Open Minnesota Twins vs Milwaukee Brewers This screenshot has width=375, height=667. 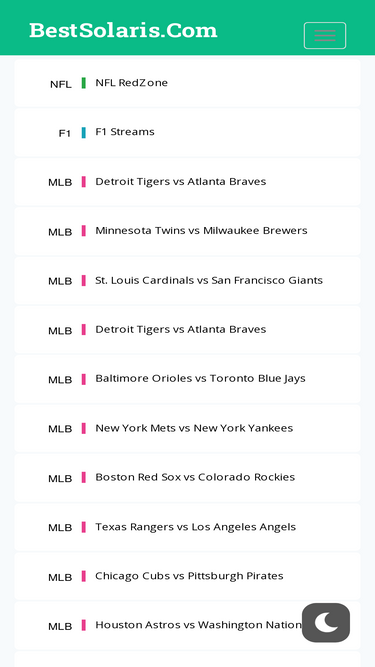[188, 231]
